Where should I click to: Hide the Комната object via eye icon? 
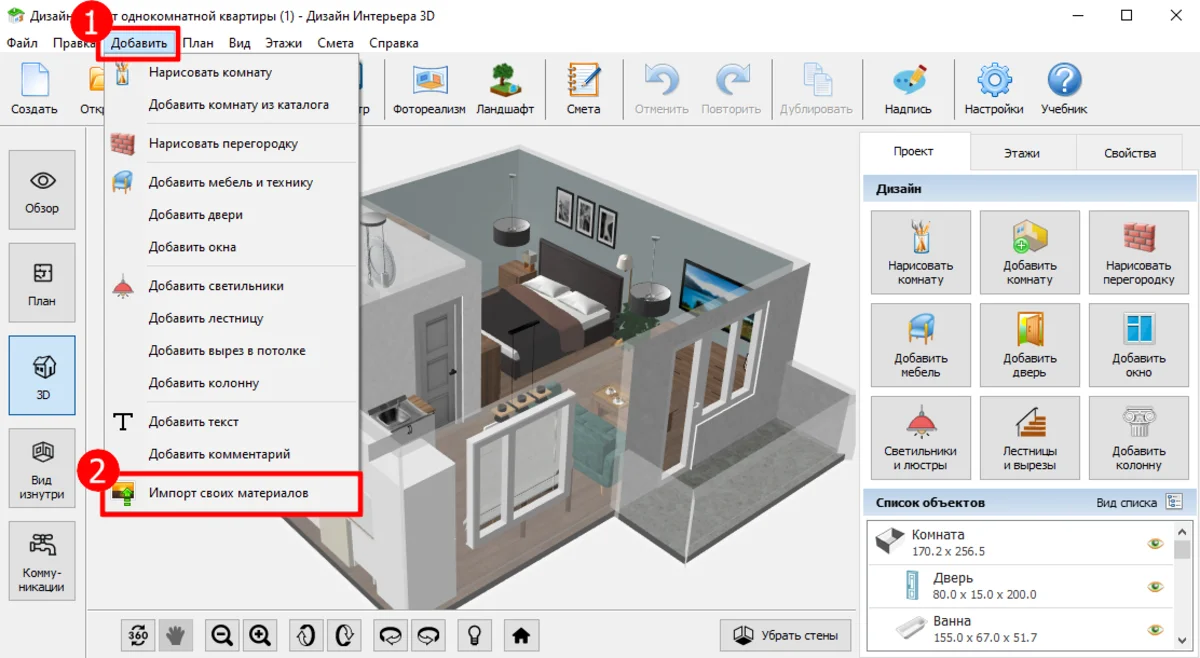pos(1155,543)
